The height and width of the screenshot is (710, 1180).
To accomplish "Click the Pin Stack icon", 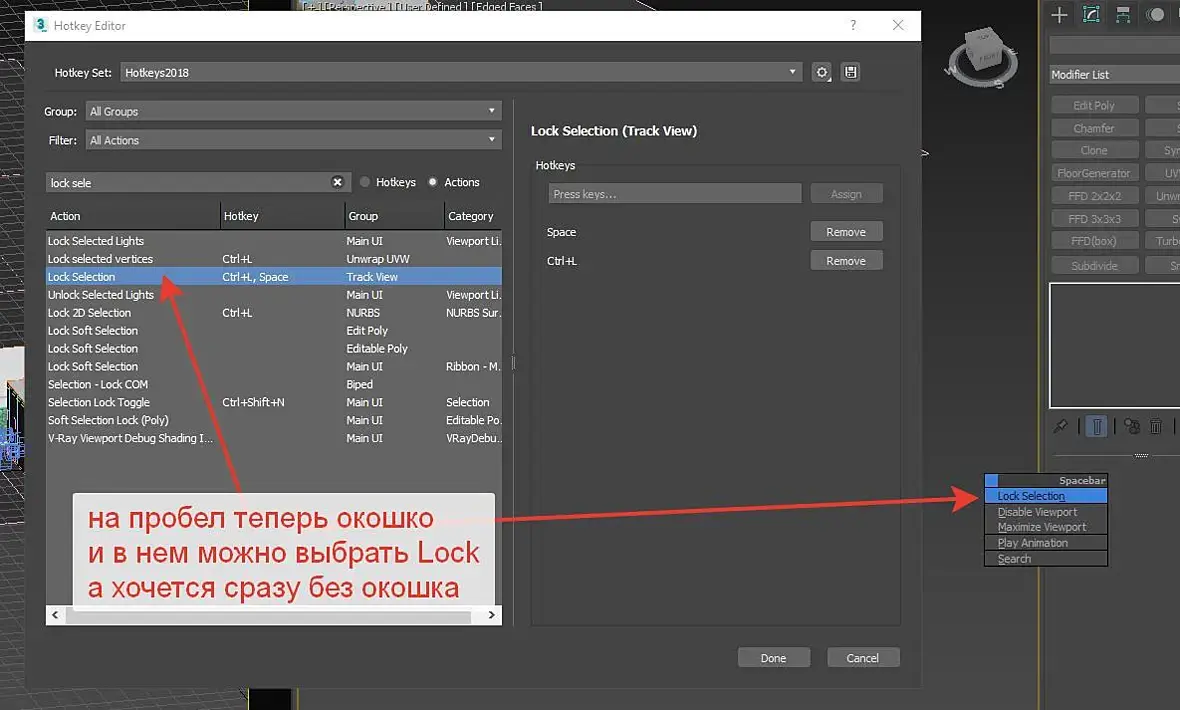I will (1060, 427).
